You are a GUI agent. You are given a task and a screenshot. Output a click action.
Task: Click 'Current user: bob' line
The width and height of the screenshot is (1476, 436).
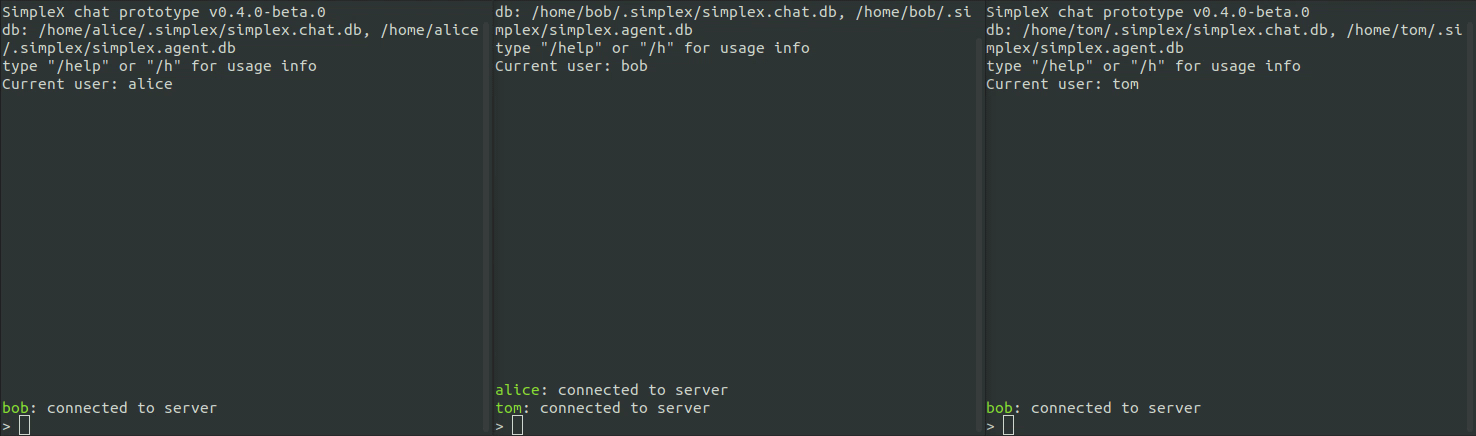point(571,66)
